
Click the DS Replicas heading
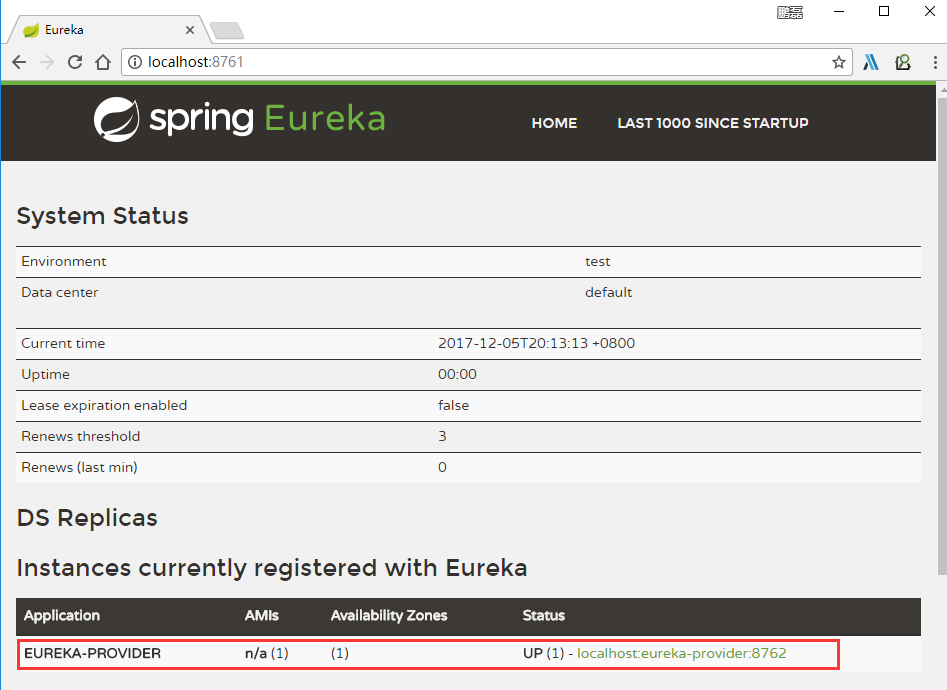pos(87,518)
